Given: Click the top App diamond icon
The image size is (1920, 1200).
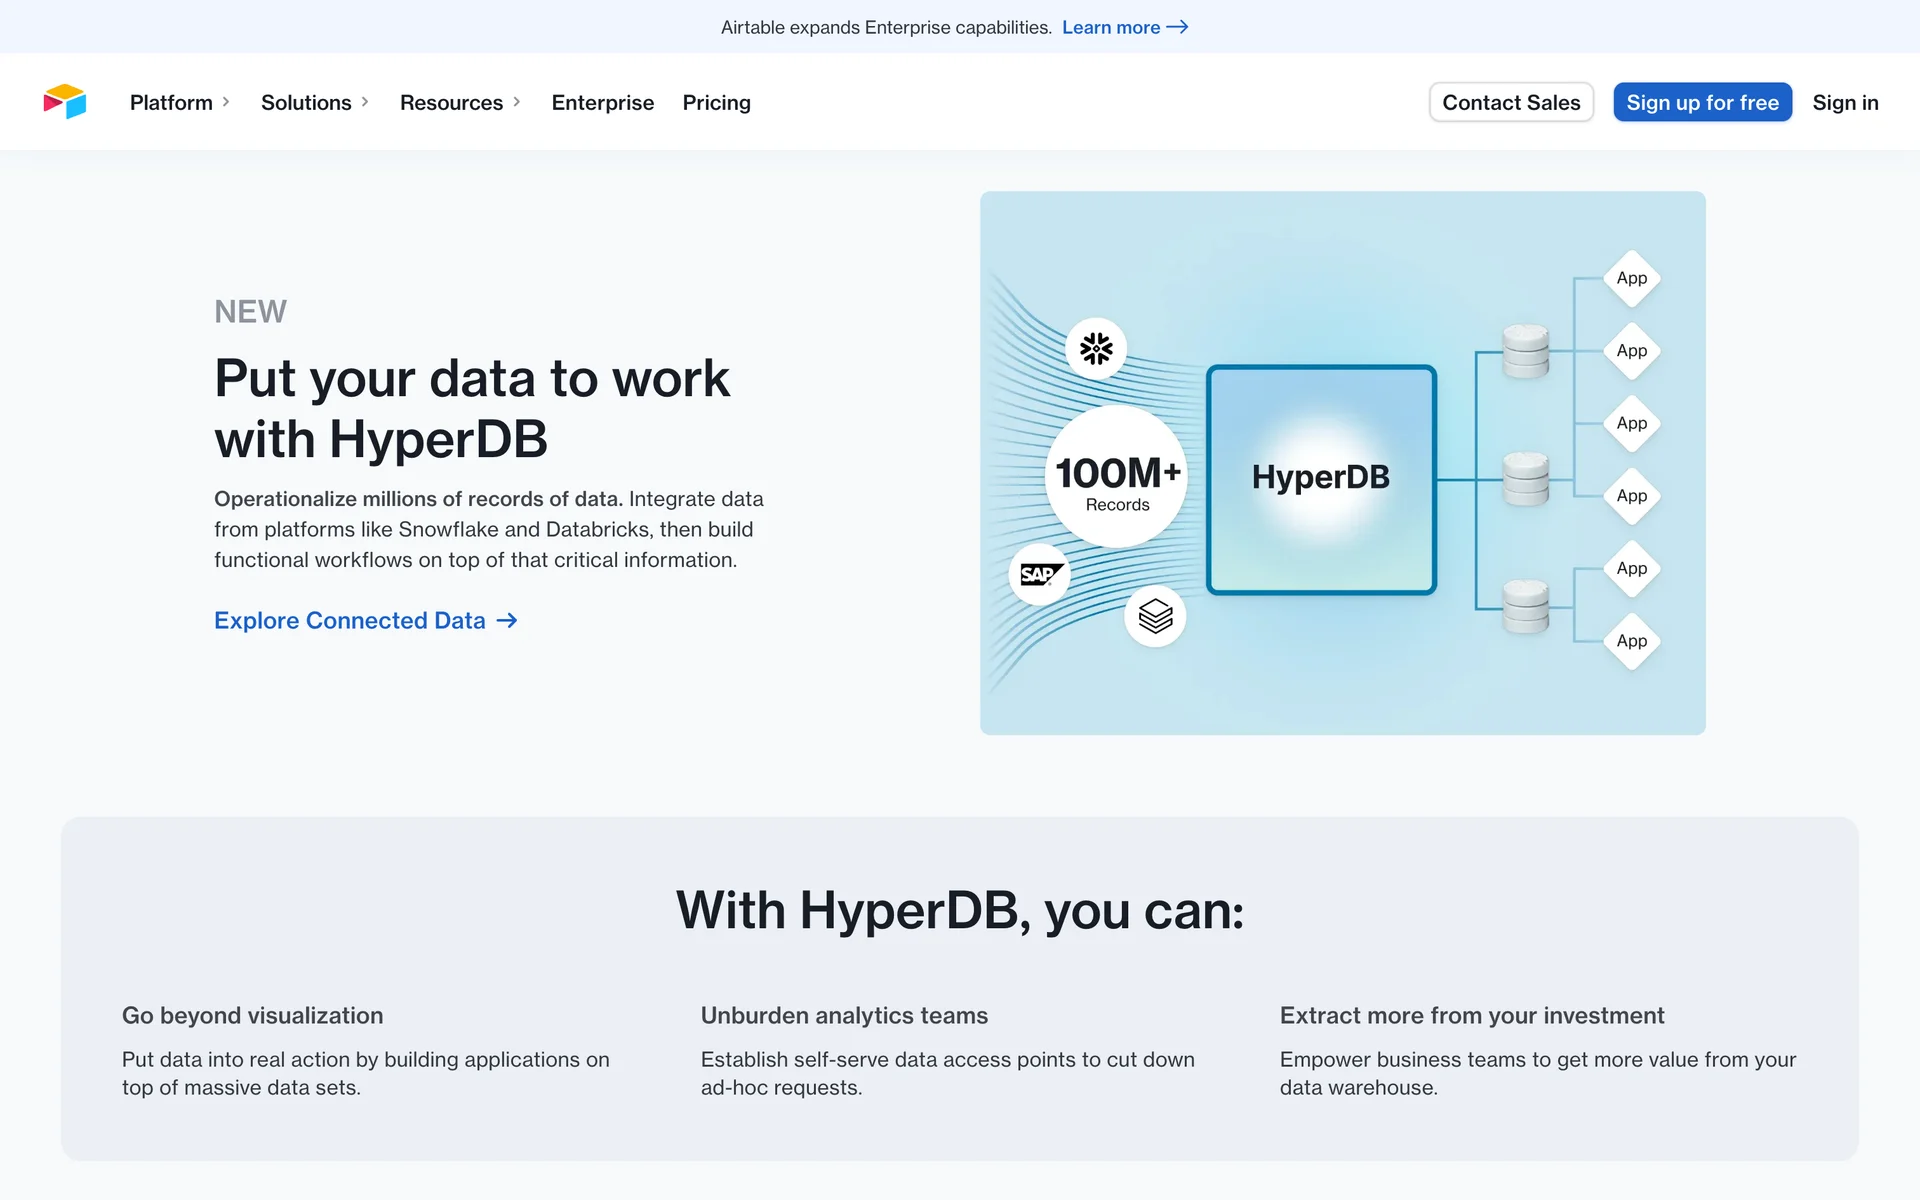Looking at the screenshot, I should coord(1631,278).
